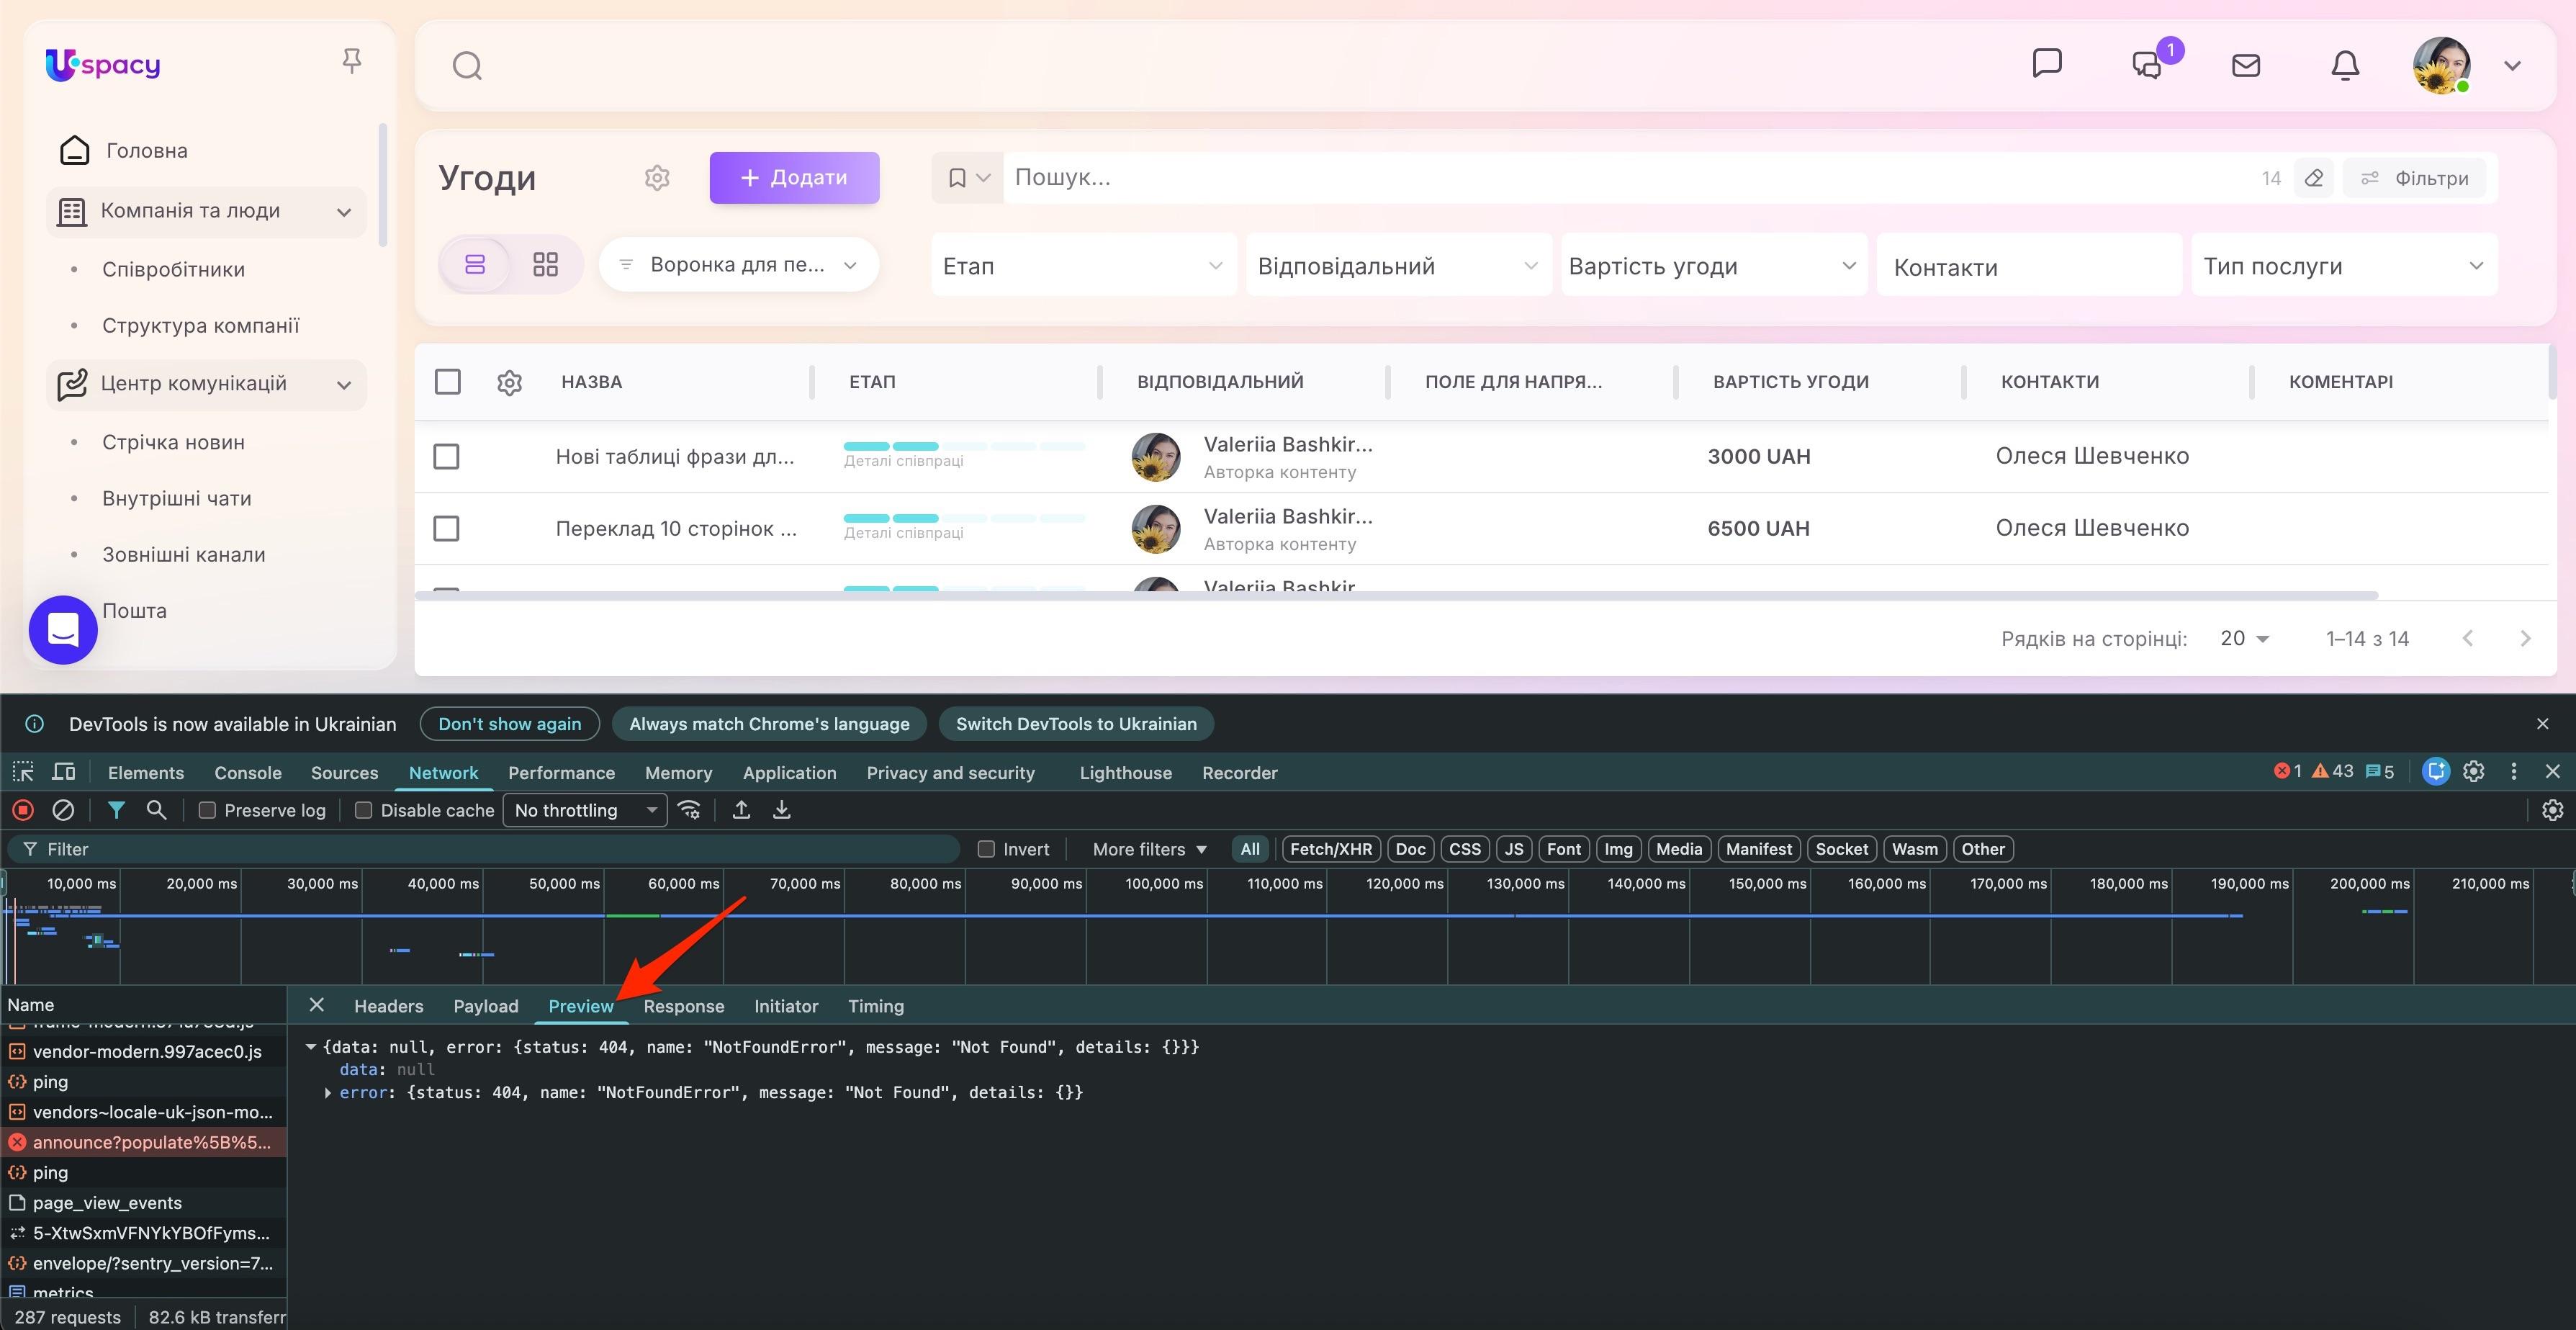2576x1330 pixels.
Task: Open deals settings gear next to Угоди
Action: point(657,178)
